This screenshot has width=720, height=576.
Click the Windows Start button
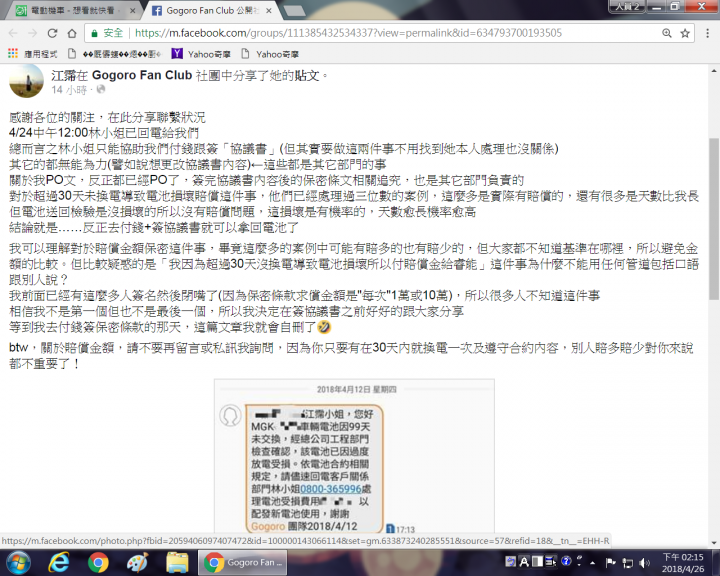[x=18, y=562]
